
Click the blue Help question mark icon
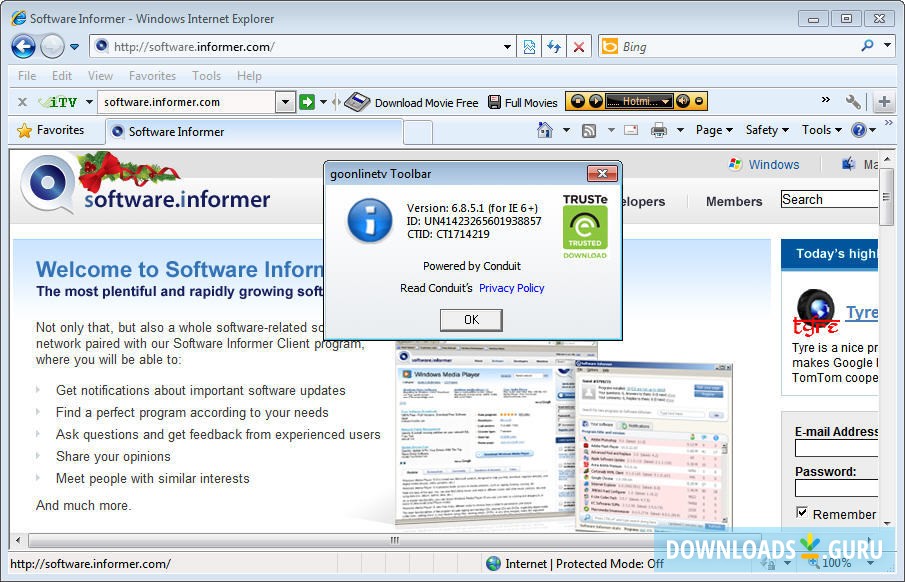click(859, 130)
